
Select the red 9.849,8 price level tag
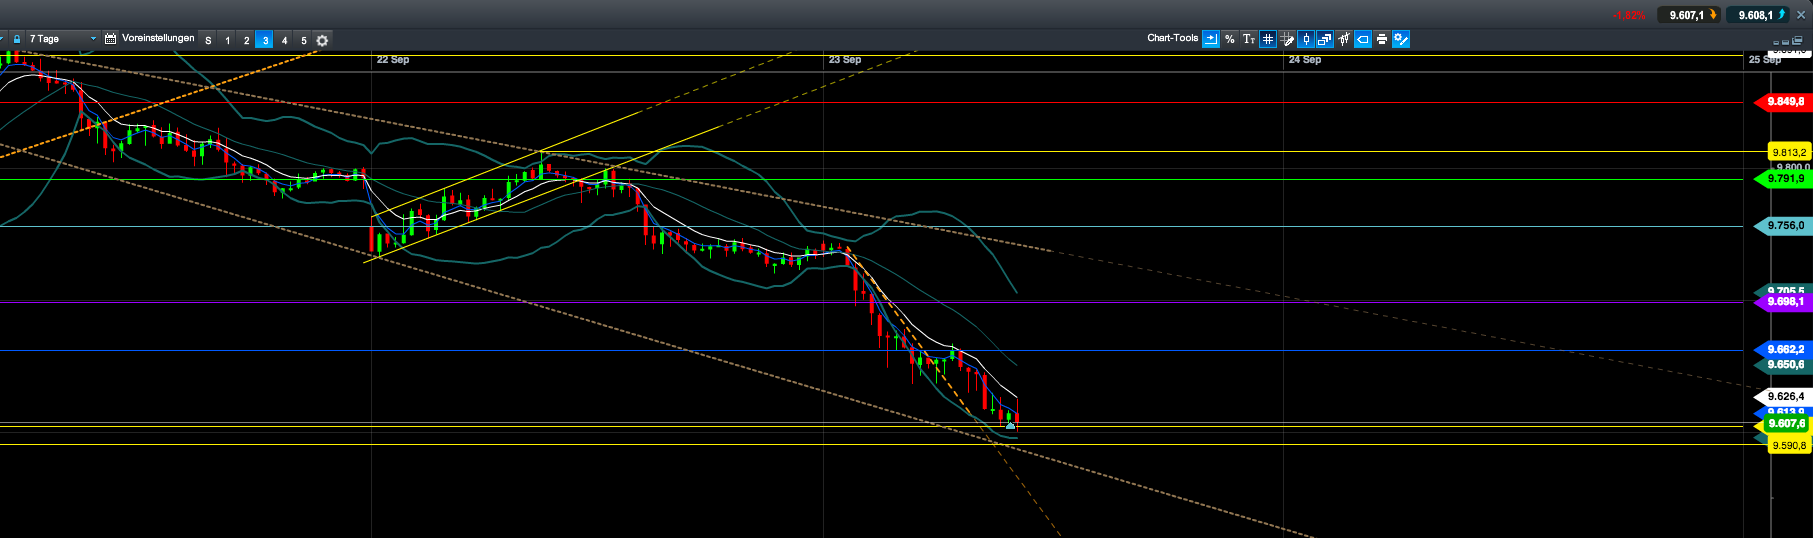click(1784, 102)
